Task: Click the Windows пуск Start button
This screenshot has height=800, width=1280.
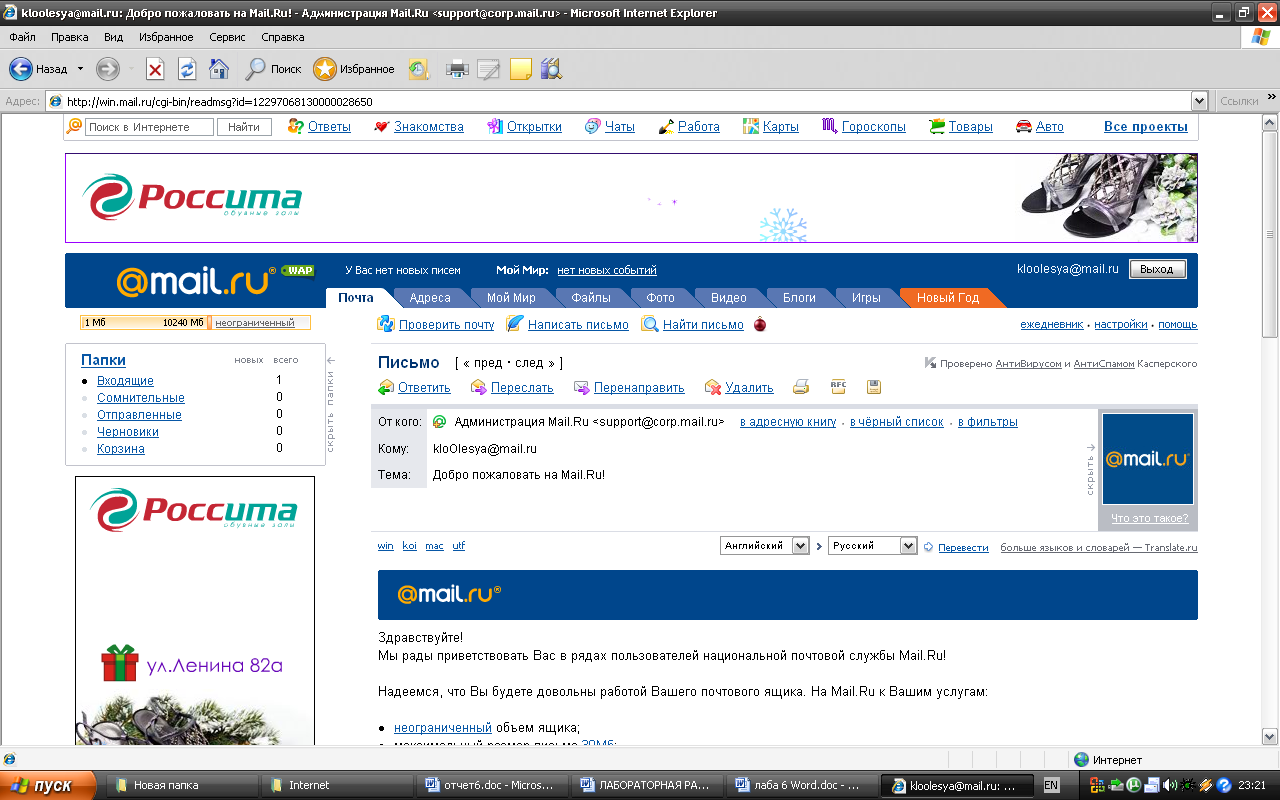Action: (x=50, y=786)
